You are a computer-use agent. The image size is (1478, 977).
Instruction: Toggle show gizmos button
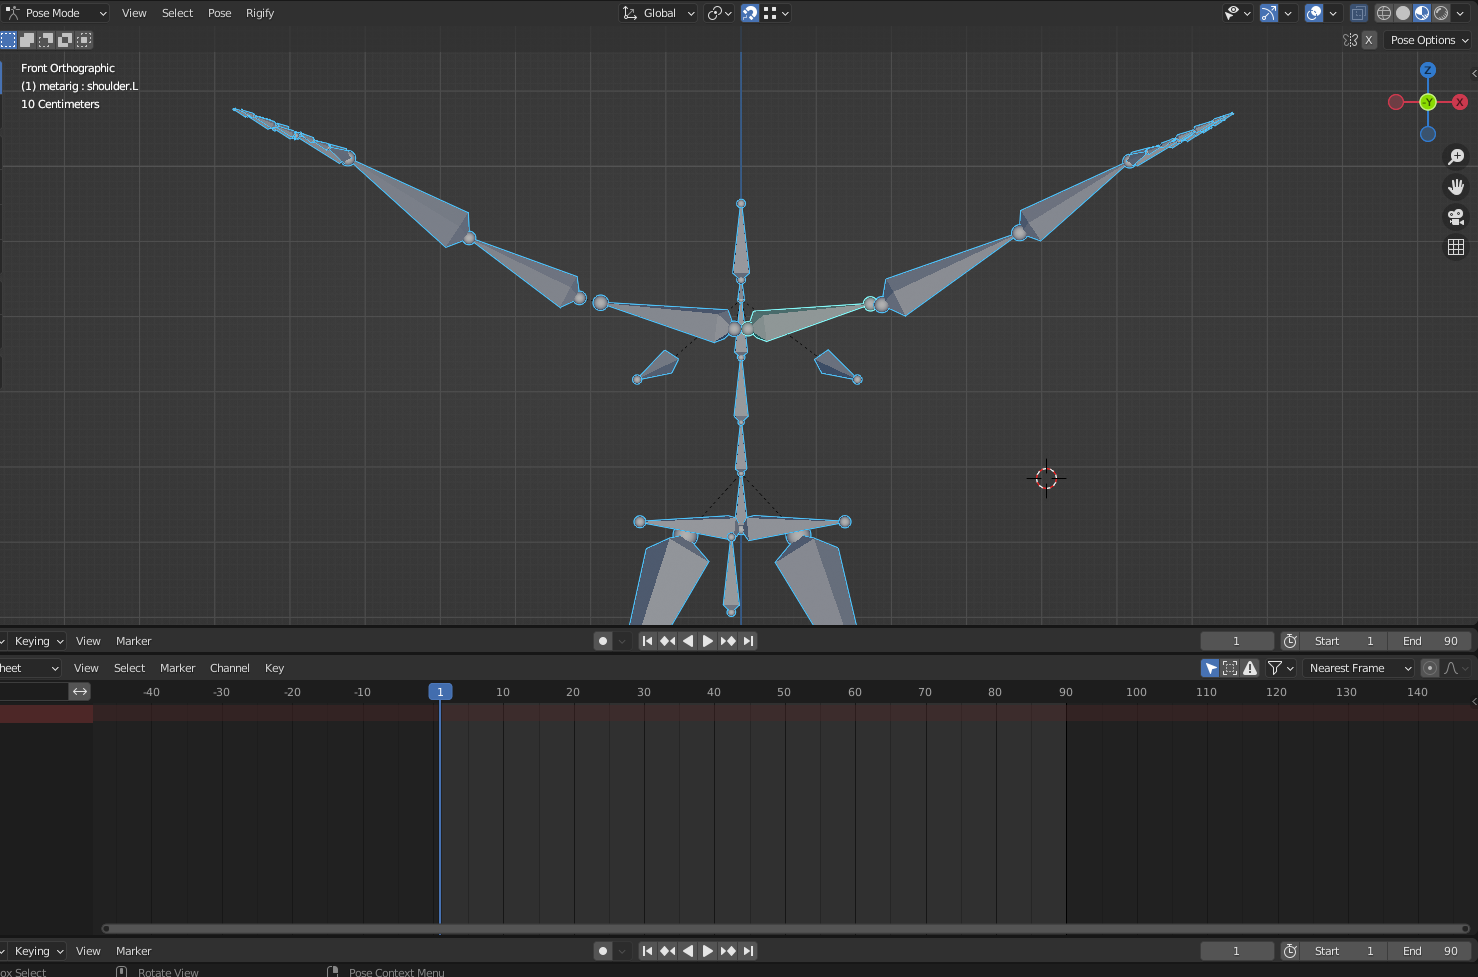(1269, 13)
